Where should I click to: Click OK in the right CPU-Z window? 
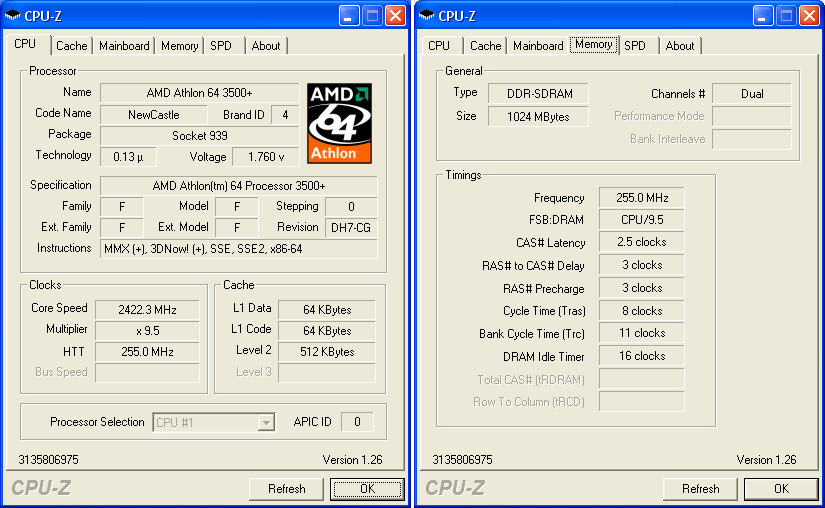(x=781, y=489)
